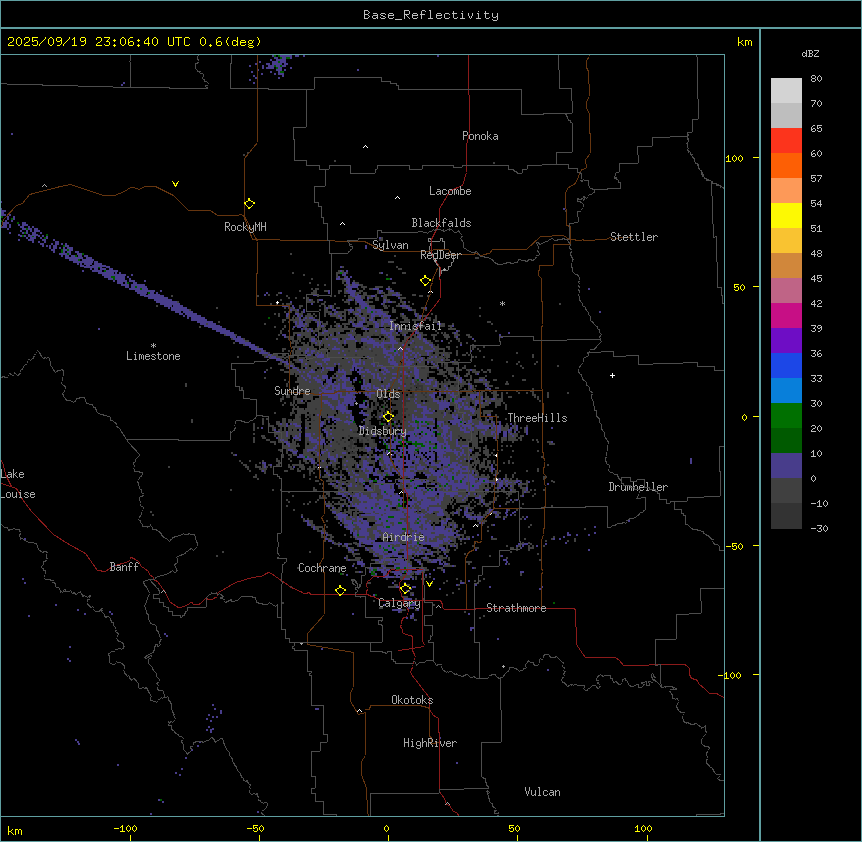This screenshot has height=842, width=862.
Task: Click the Vulcan town label
Action: click(542, 792)
